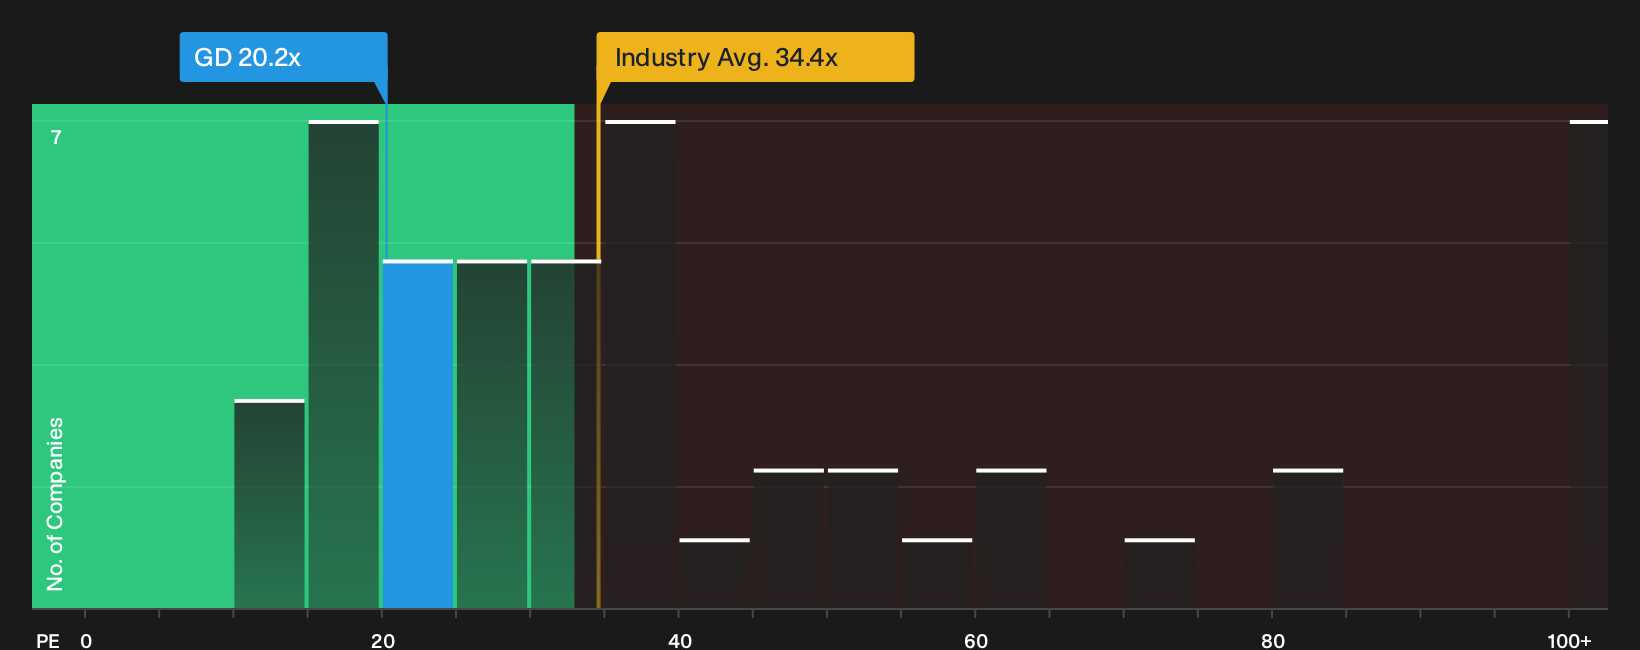Select the histogram bar for PE 10-15
This screenshot has height=650, width=1640.
[270, 504]
